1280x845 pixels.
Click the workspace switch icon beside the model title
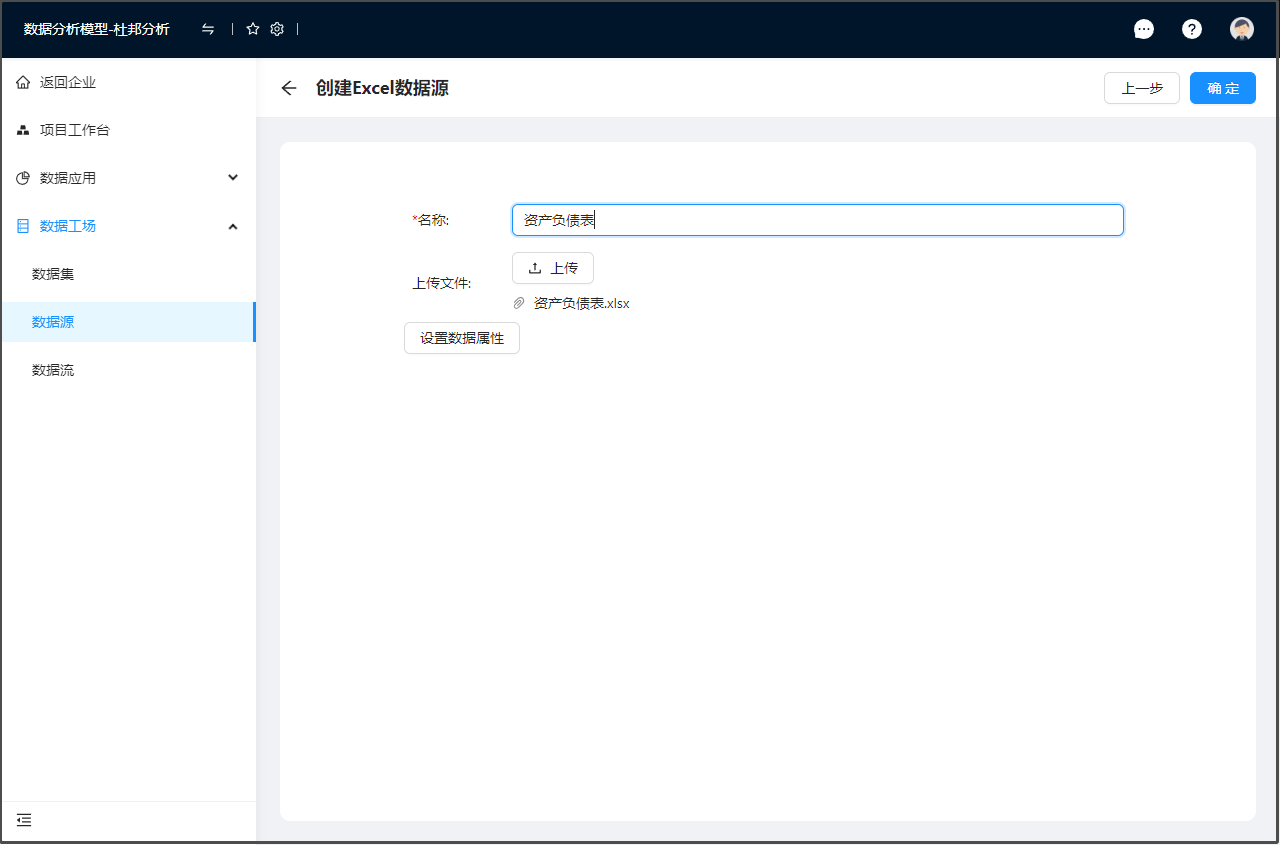208,28
